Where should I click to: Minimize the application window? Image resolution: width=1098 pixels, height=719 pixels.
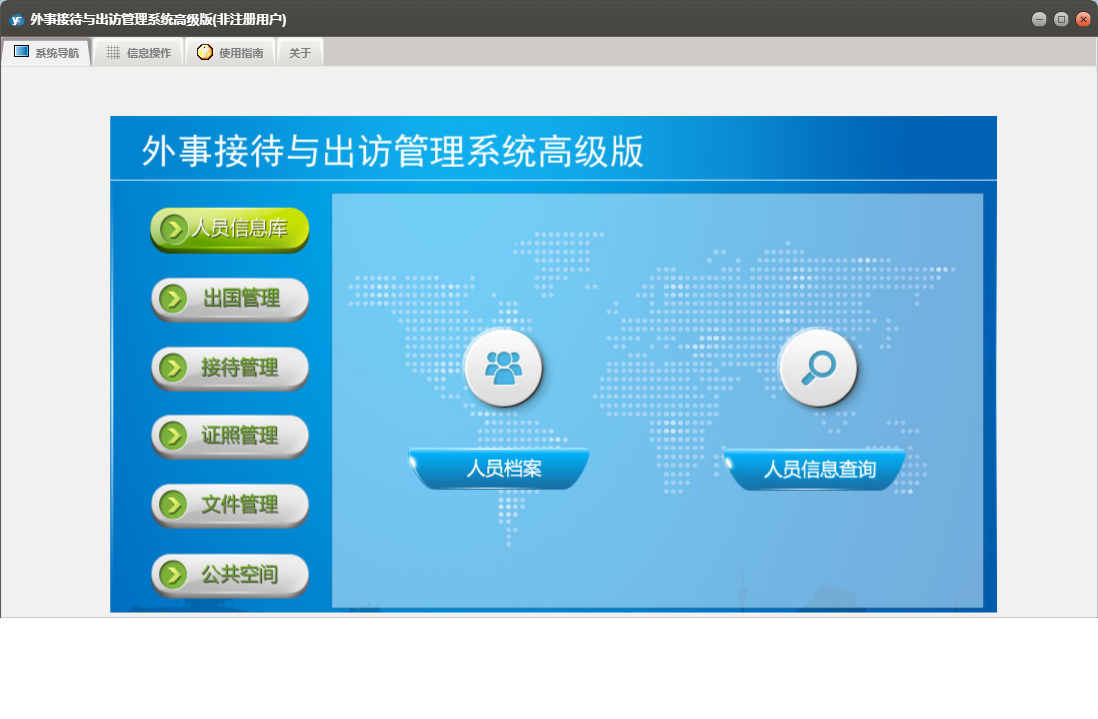point(1039,19)
